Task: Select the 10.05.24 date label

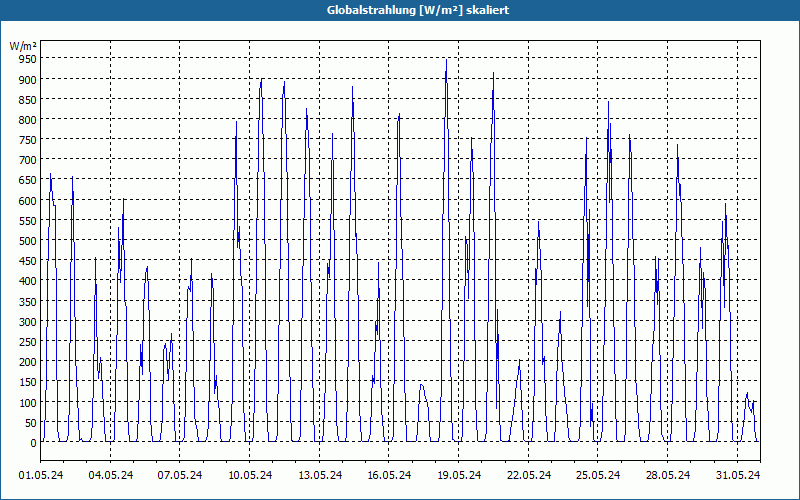Action: 249,475
